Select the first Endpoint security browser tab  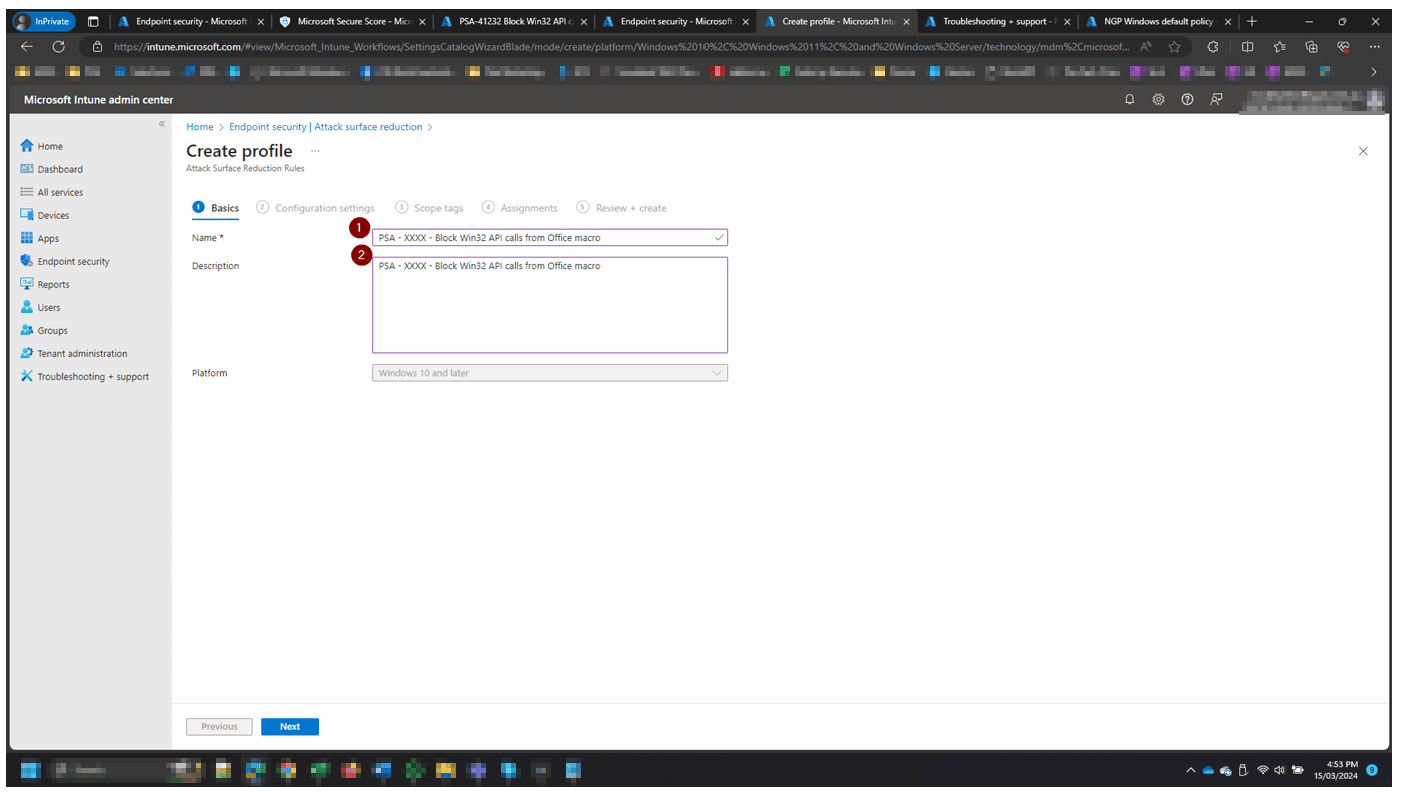[189, 21]
